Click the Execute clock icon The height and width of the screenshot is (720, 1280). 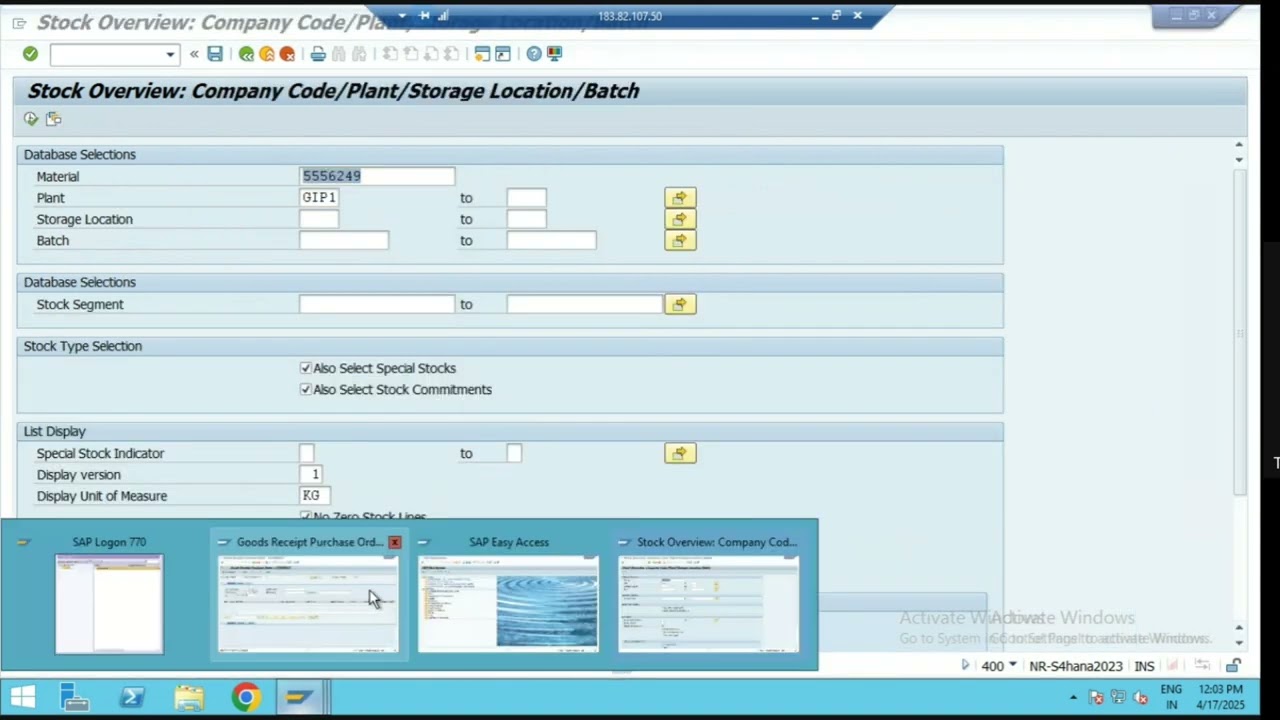coord(31,119)
